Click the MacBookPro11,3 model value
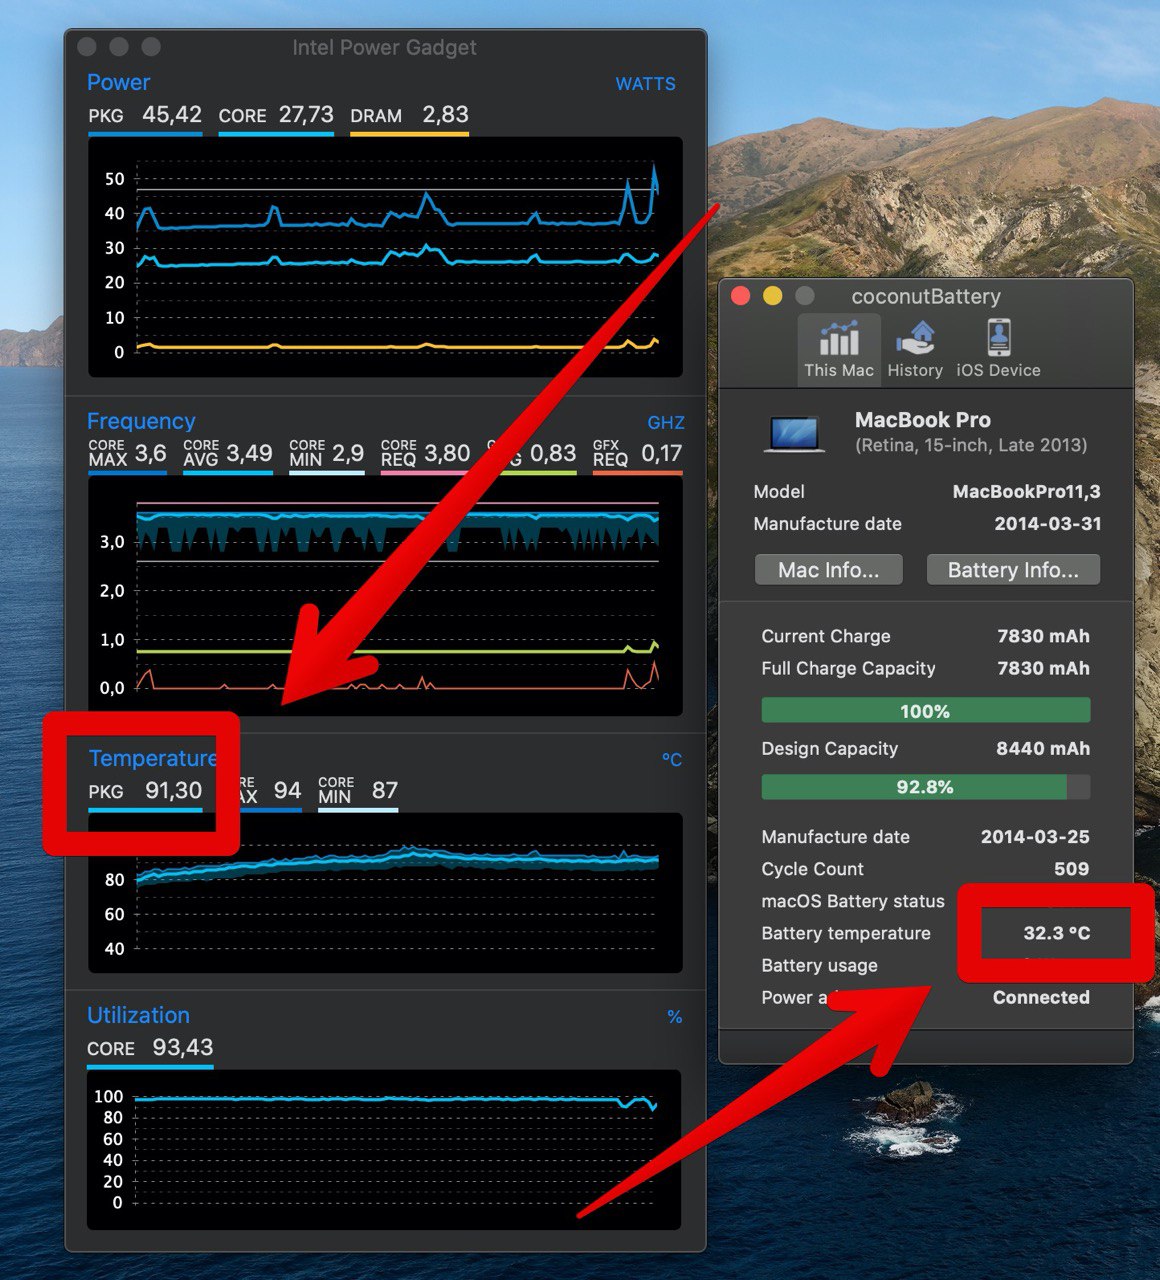This screenshot has width=1160, height=1280. pyautogui.click(x=1026, y=491)
